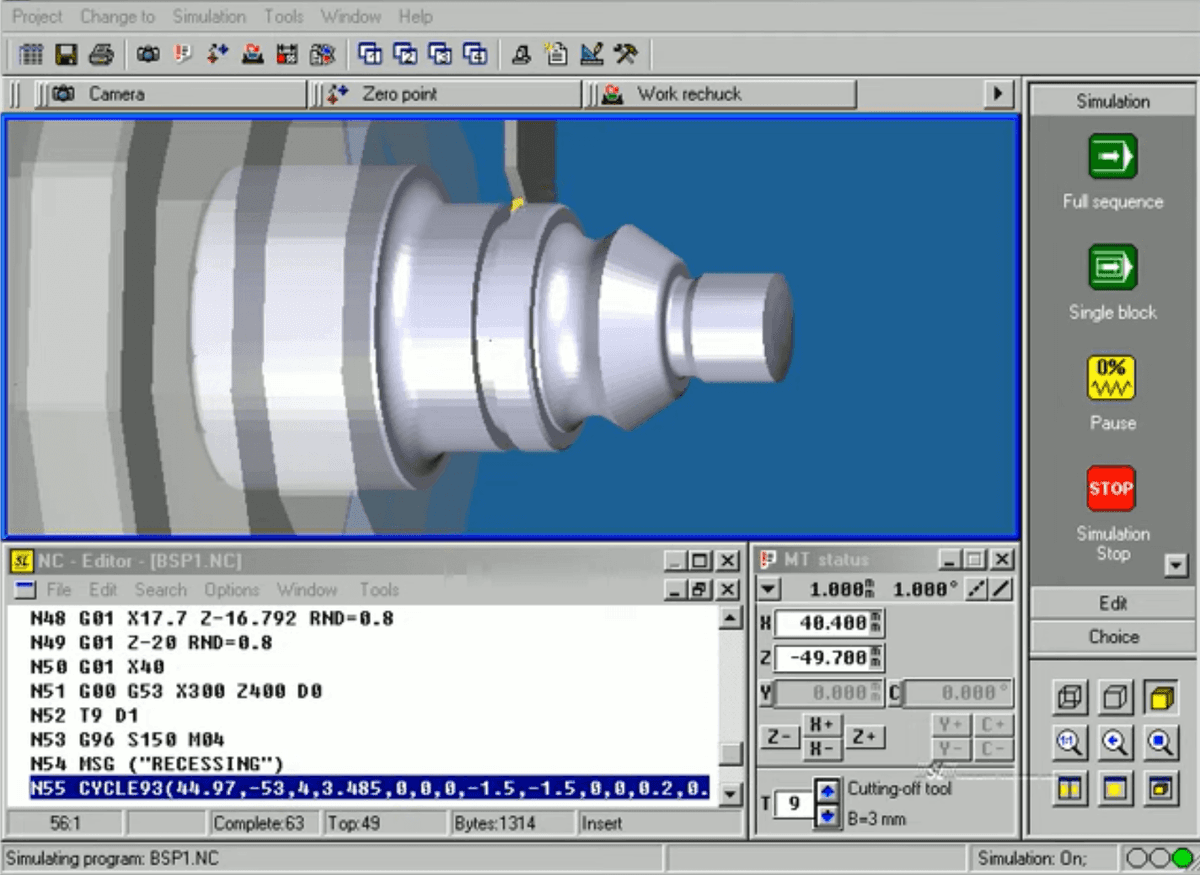Open view 1 from the toolbar
This screenshot has width=1200, height=875.
pos(370,54)
